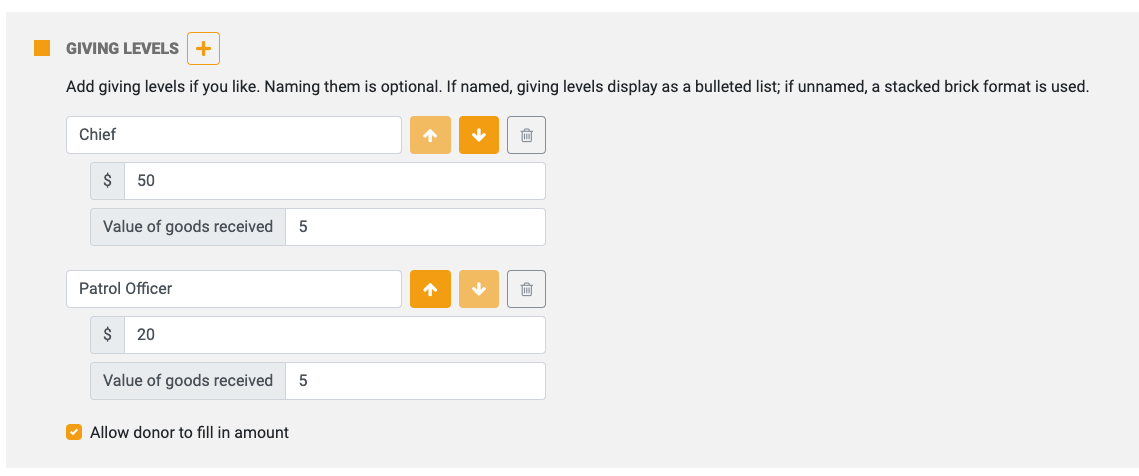This screenshot has width=1139, height=476.
Task: Click the orange square beside Giving Levels
Action: pos(42,49)
